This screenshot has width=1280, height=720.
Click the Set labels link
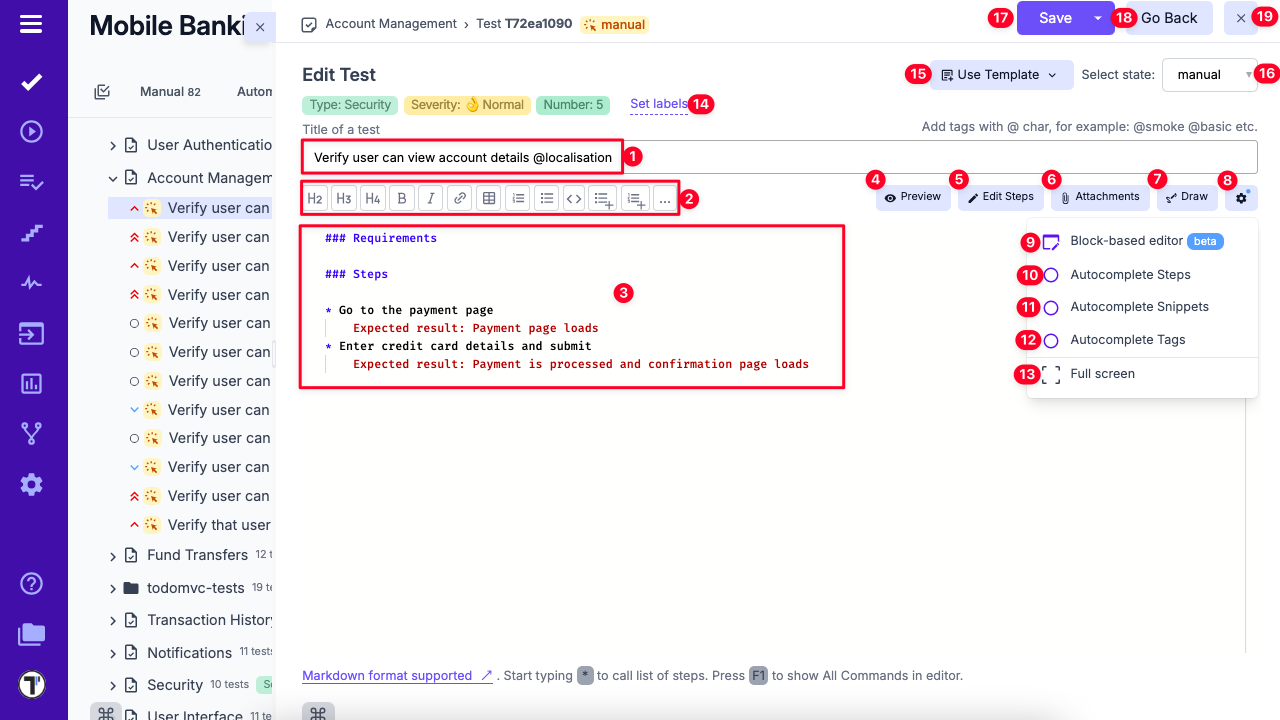coord(658,104)
